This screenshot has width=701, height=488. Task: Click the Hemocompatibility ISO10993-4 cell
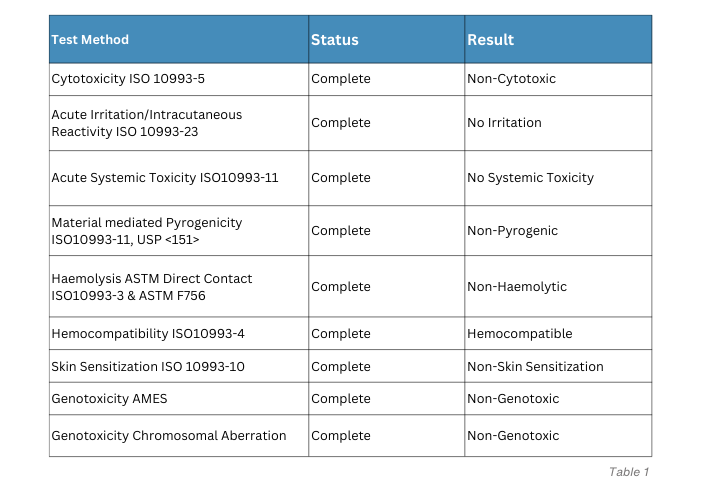179,333
